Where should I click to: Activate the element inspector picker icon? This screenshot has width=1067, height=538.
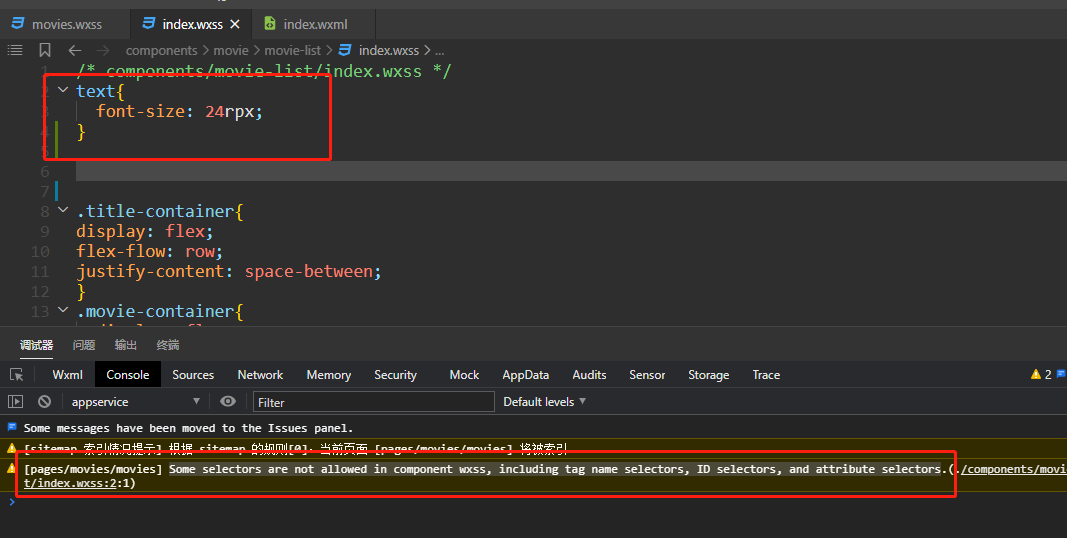17,375
